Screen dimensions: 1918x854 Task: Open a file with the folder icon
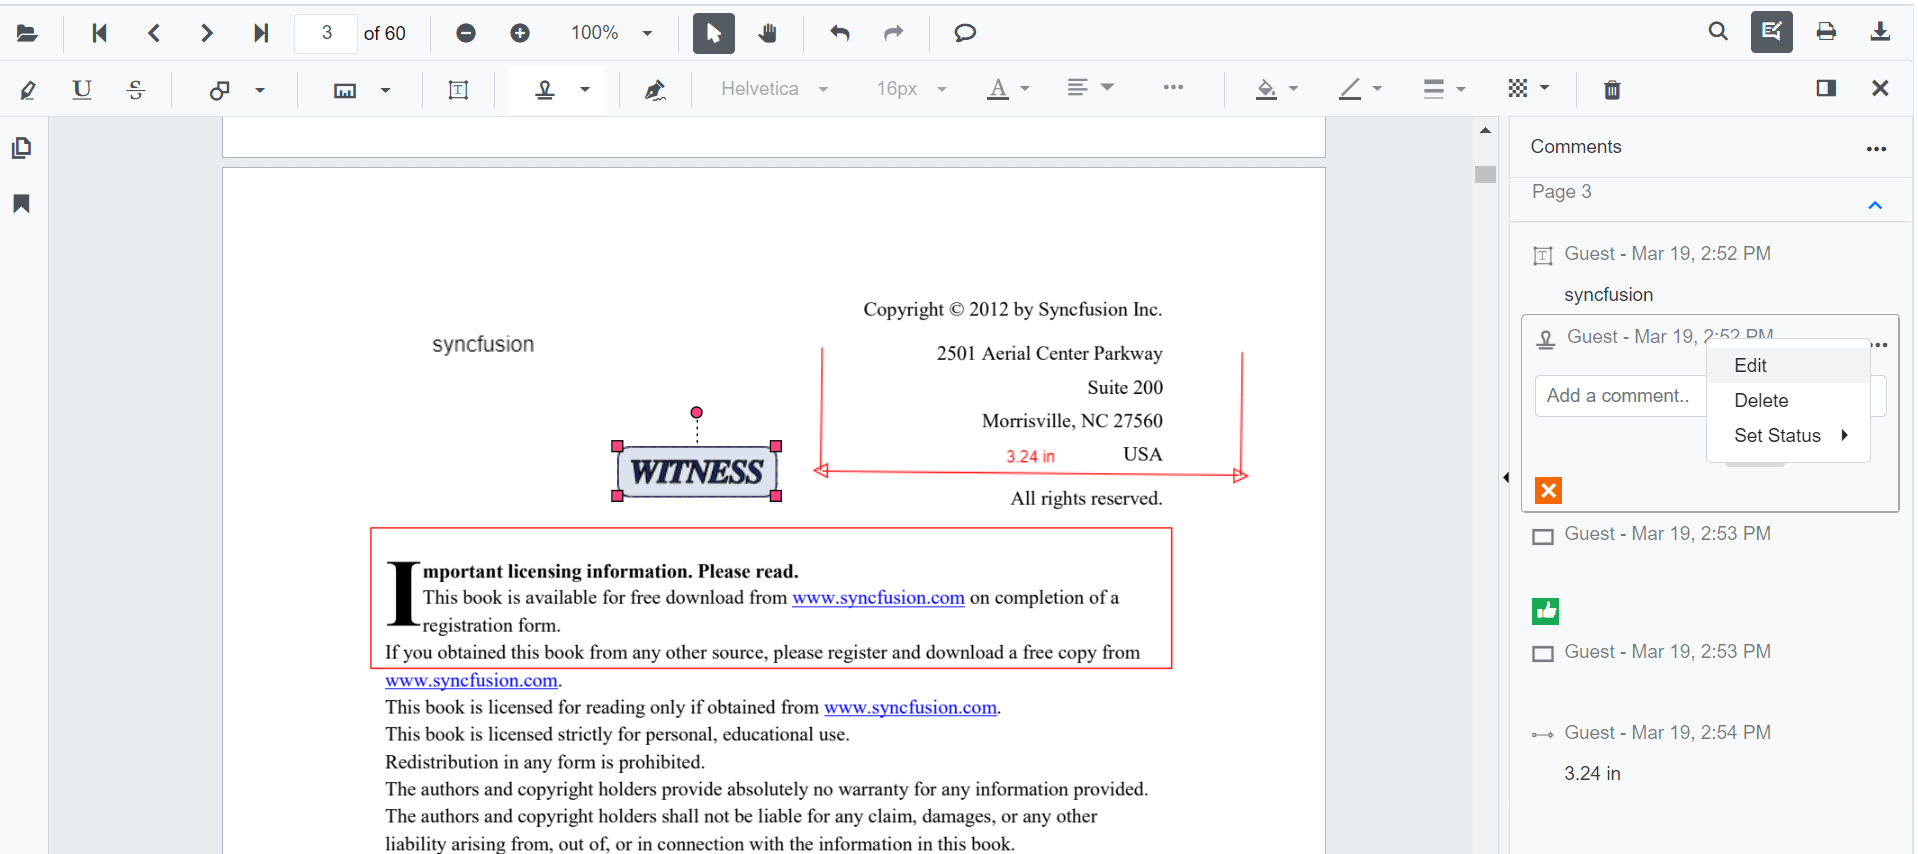[x=27, y=33]
